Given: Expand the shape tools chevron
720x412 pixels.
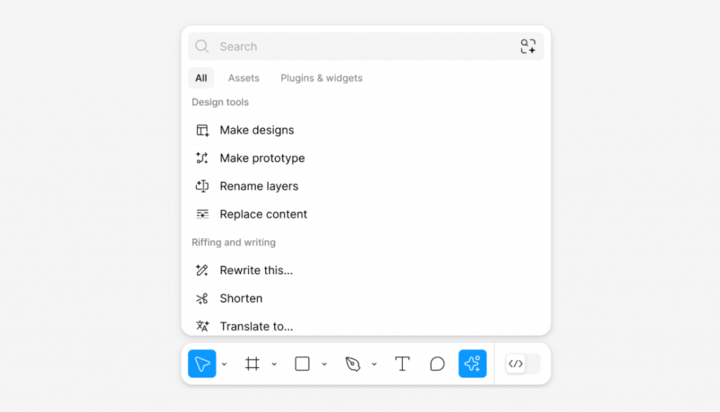Looking at the screenshot, I should 324,364.
